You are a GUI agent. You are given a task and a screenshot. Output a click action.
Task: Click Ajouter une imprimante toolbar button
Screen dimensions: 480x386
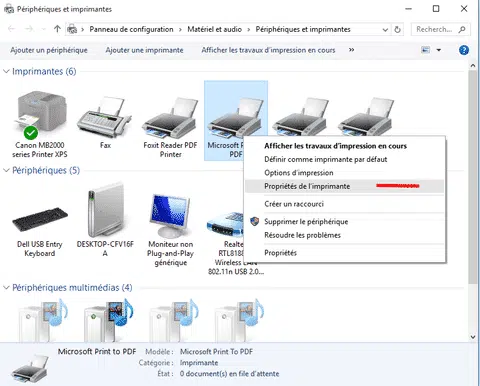point(144,50)
